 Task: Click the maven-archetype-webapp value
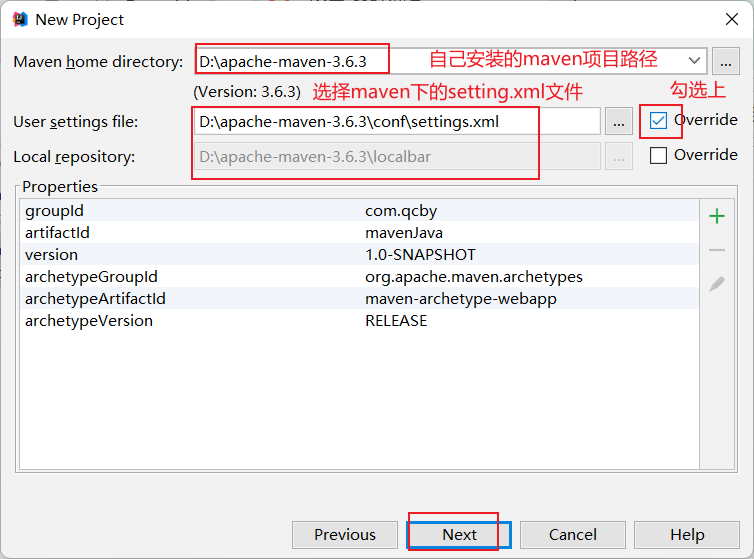point(461,299)
